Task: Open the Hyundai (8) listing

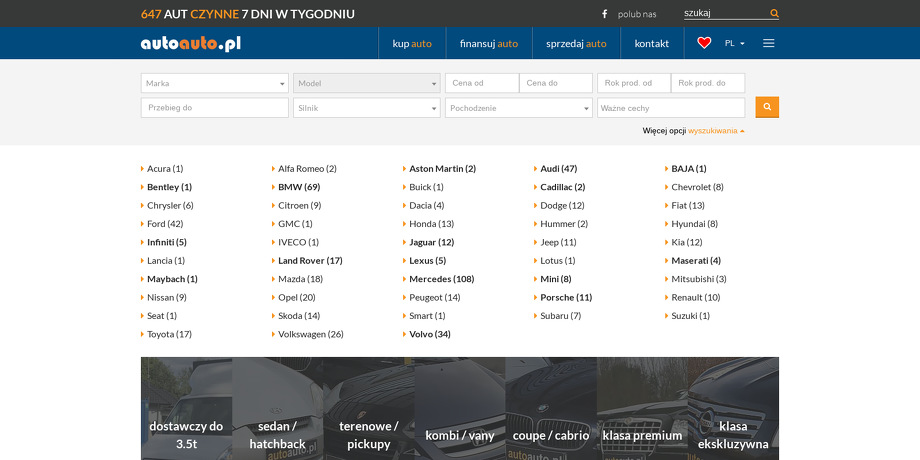Action: (x=695, y=224)
